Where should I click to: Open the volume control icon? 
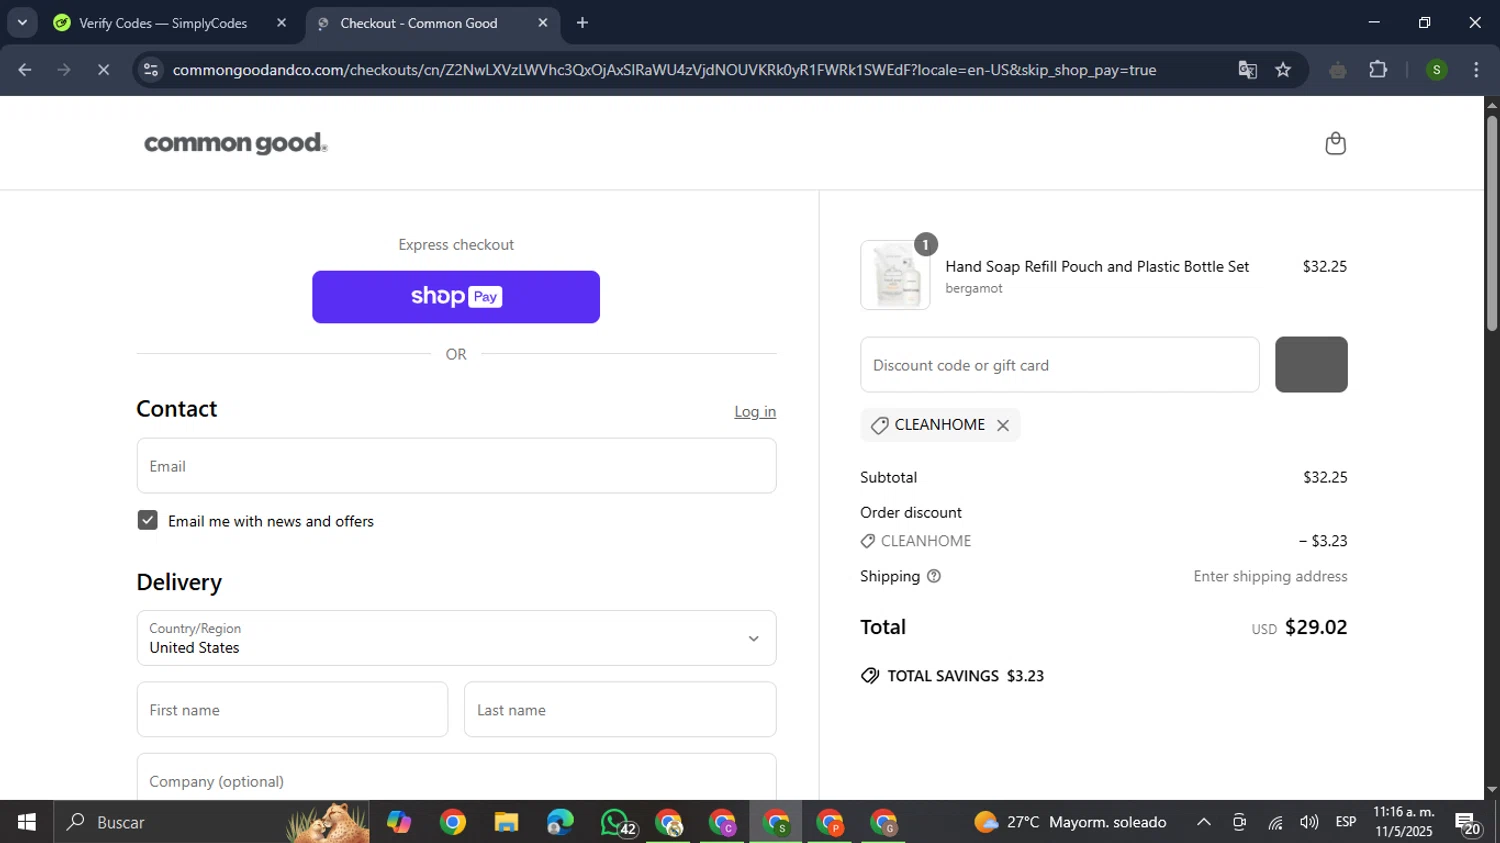tap(1309, 822)
